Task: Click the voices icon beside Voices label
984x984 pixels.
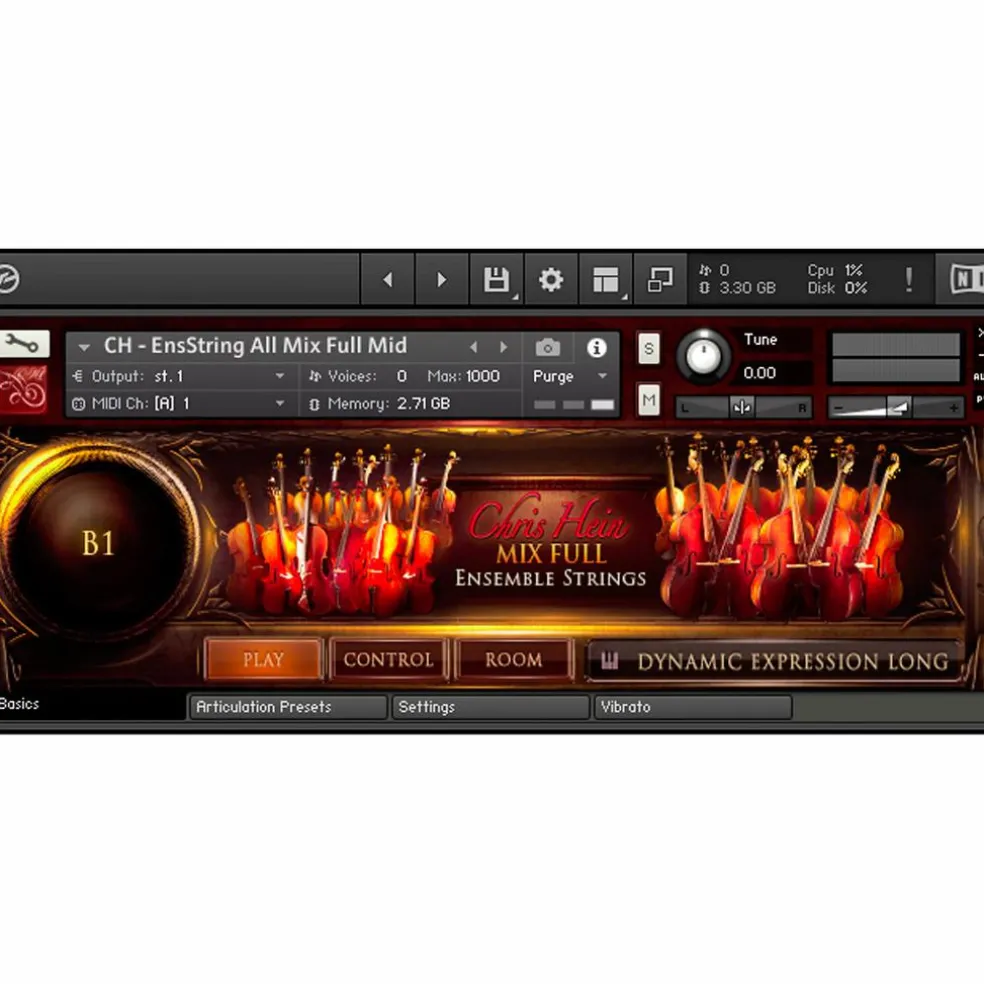Action: click(x=314, y=376)
